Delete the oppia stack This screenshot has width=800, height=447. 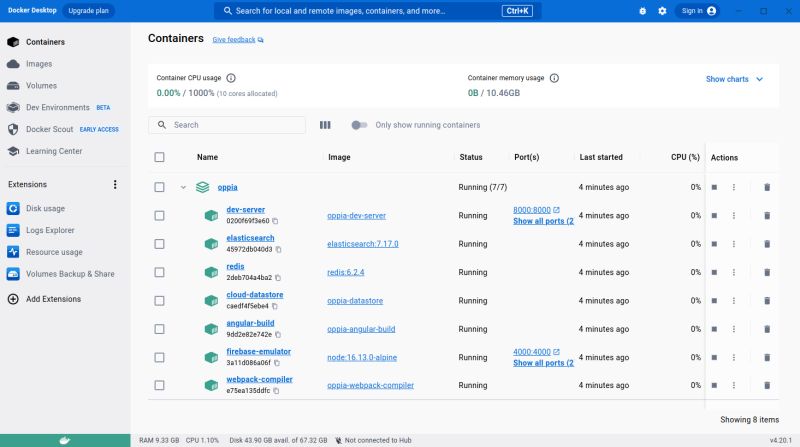pos(767,187)
